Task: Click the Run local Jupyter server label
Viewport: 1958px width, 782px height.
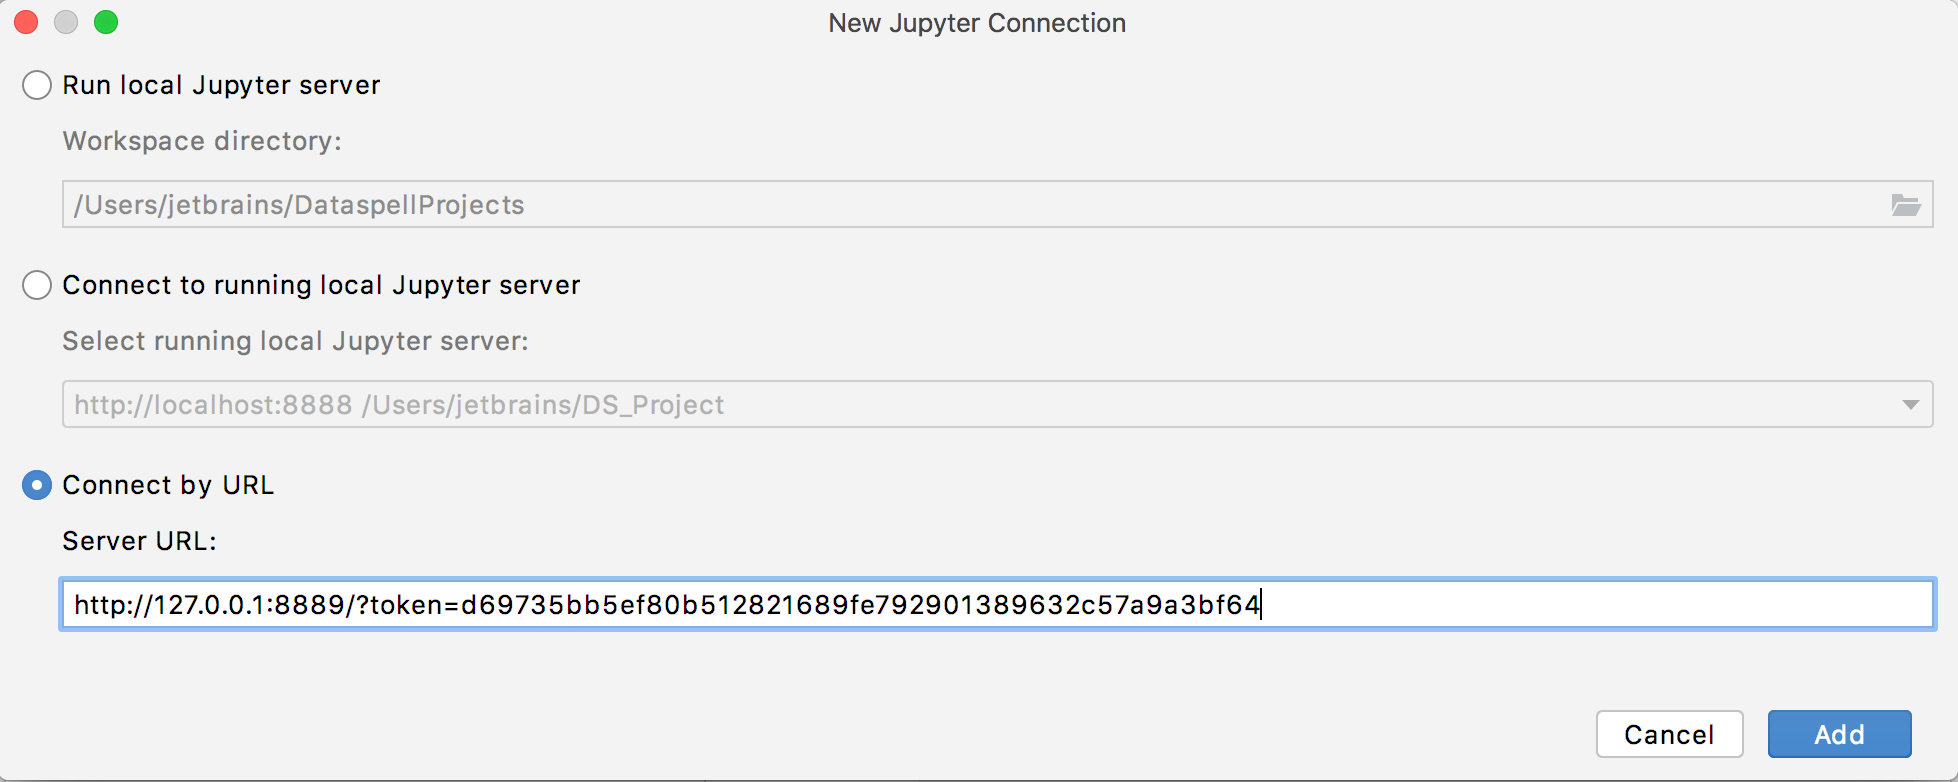Action: tap(220, 85)
